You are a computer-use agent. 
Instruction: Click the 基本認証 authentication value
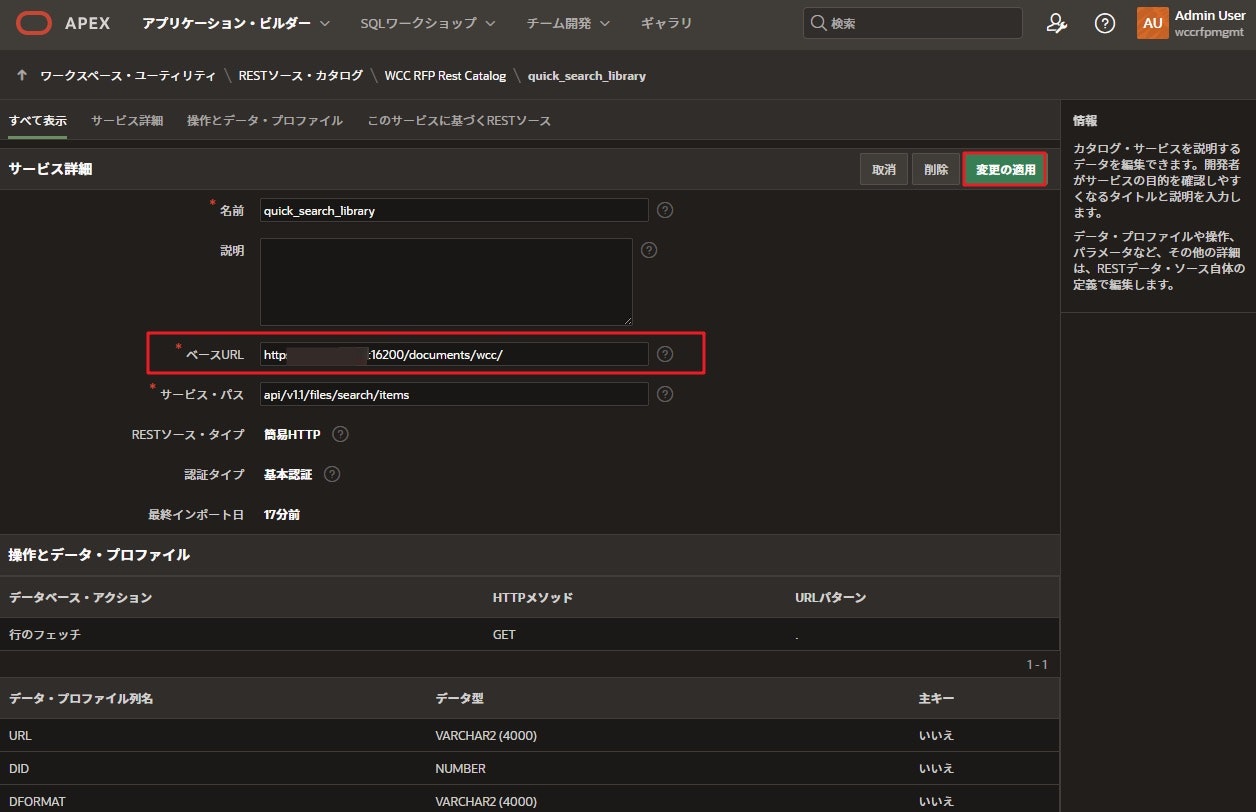click(288, 474)
